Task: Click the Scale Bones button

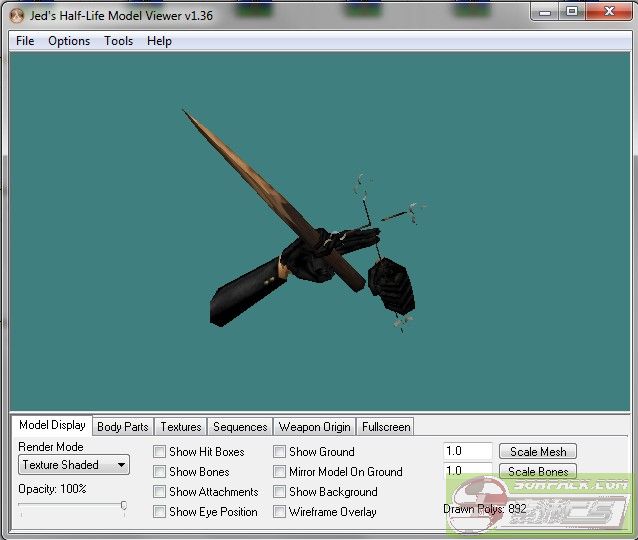Action: point(538,471)
